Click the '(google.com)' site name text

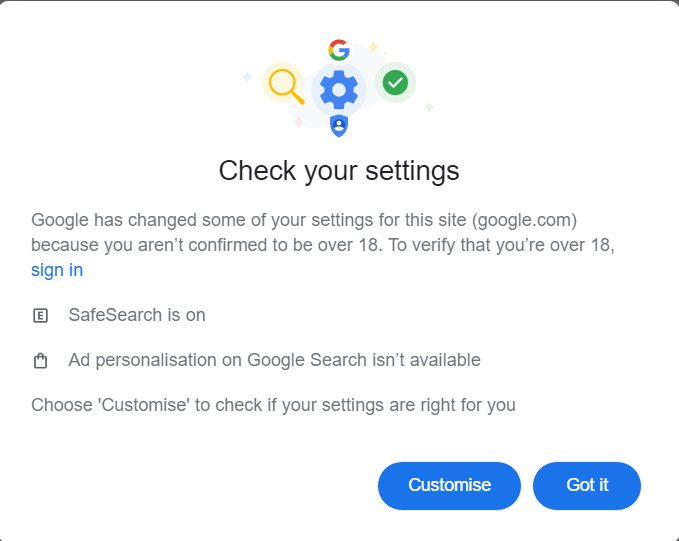524,219
